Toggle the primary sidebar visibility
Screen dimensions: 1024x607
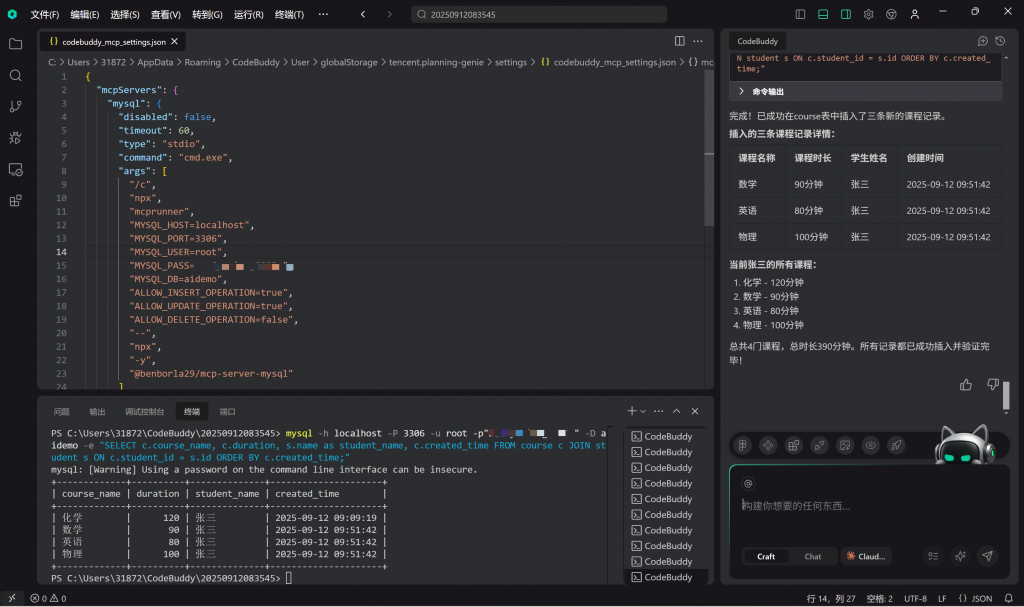coord(800,14)
